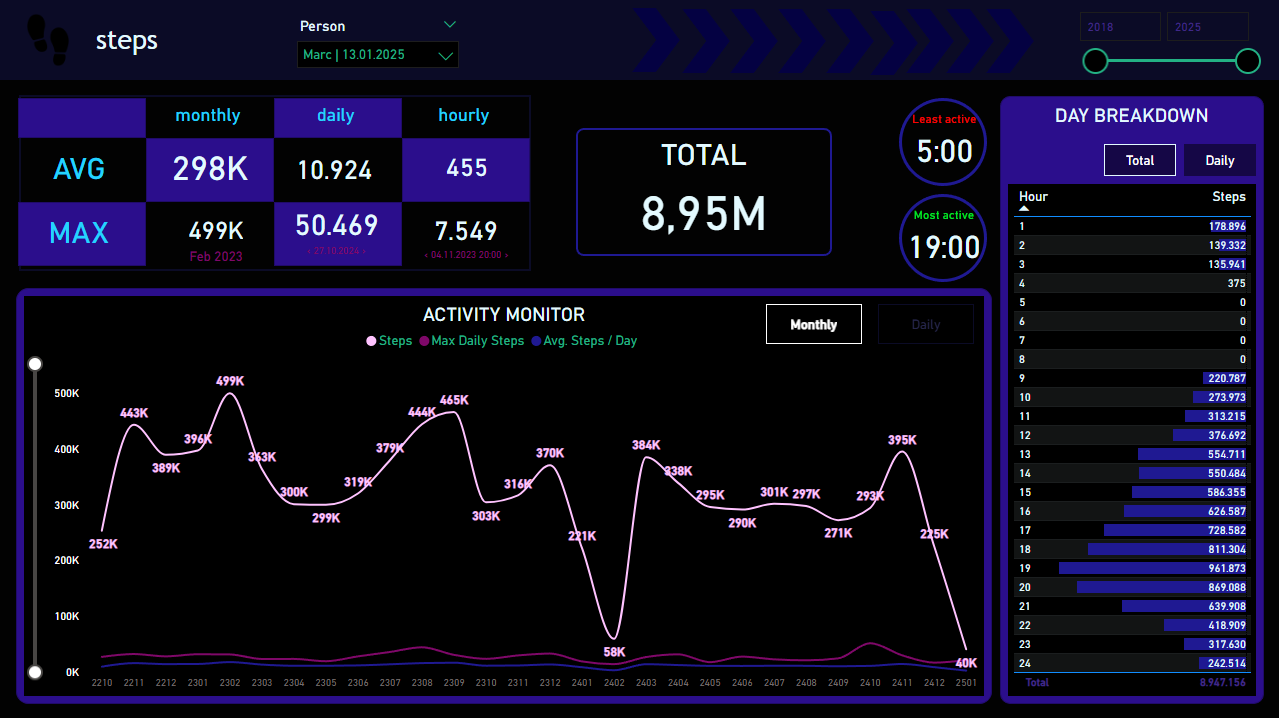Click the pink Steps legend marker
Viewport: 1279px width, 718px height.
pyautogui.click(x=372, y=341)
